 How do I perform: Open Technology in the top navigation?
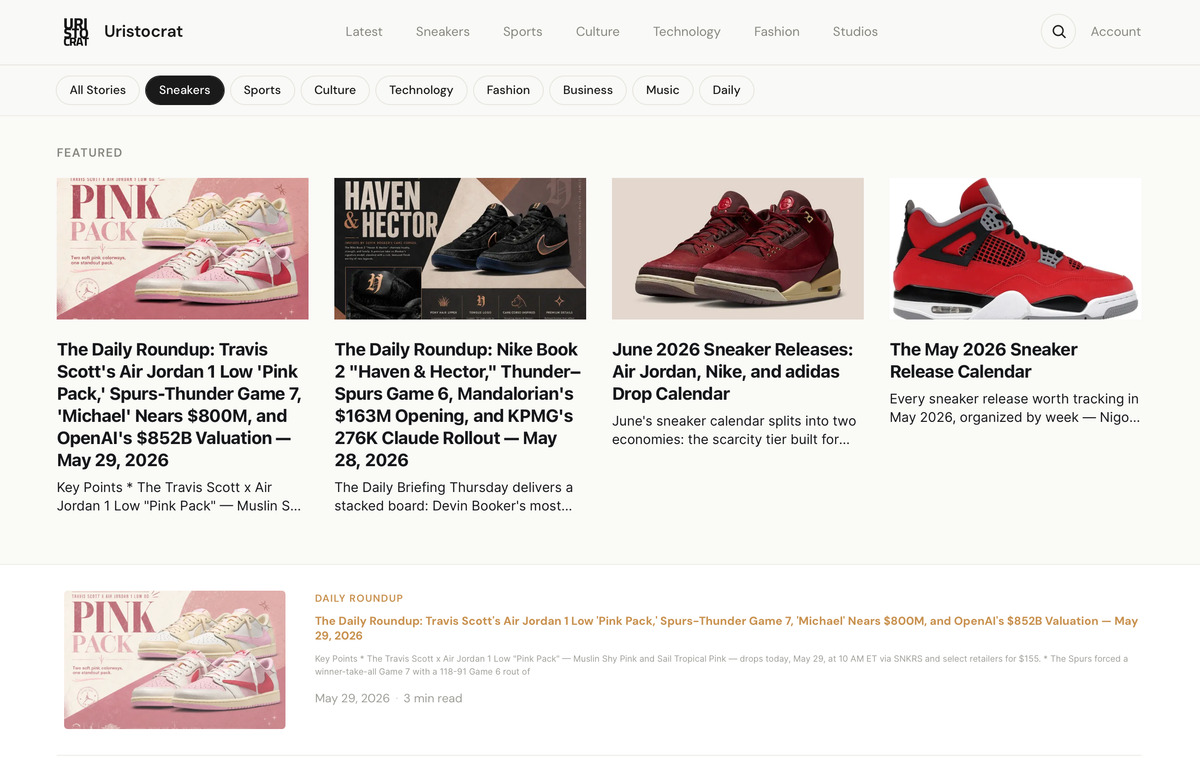tap(687, 32)
